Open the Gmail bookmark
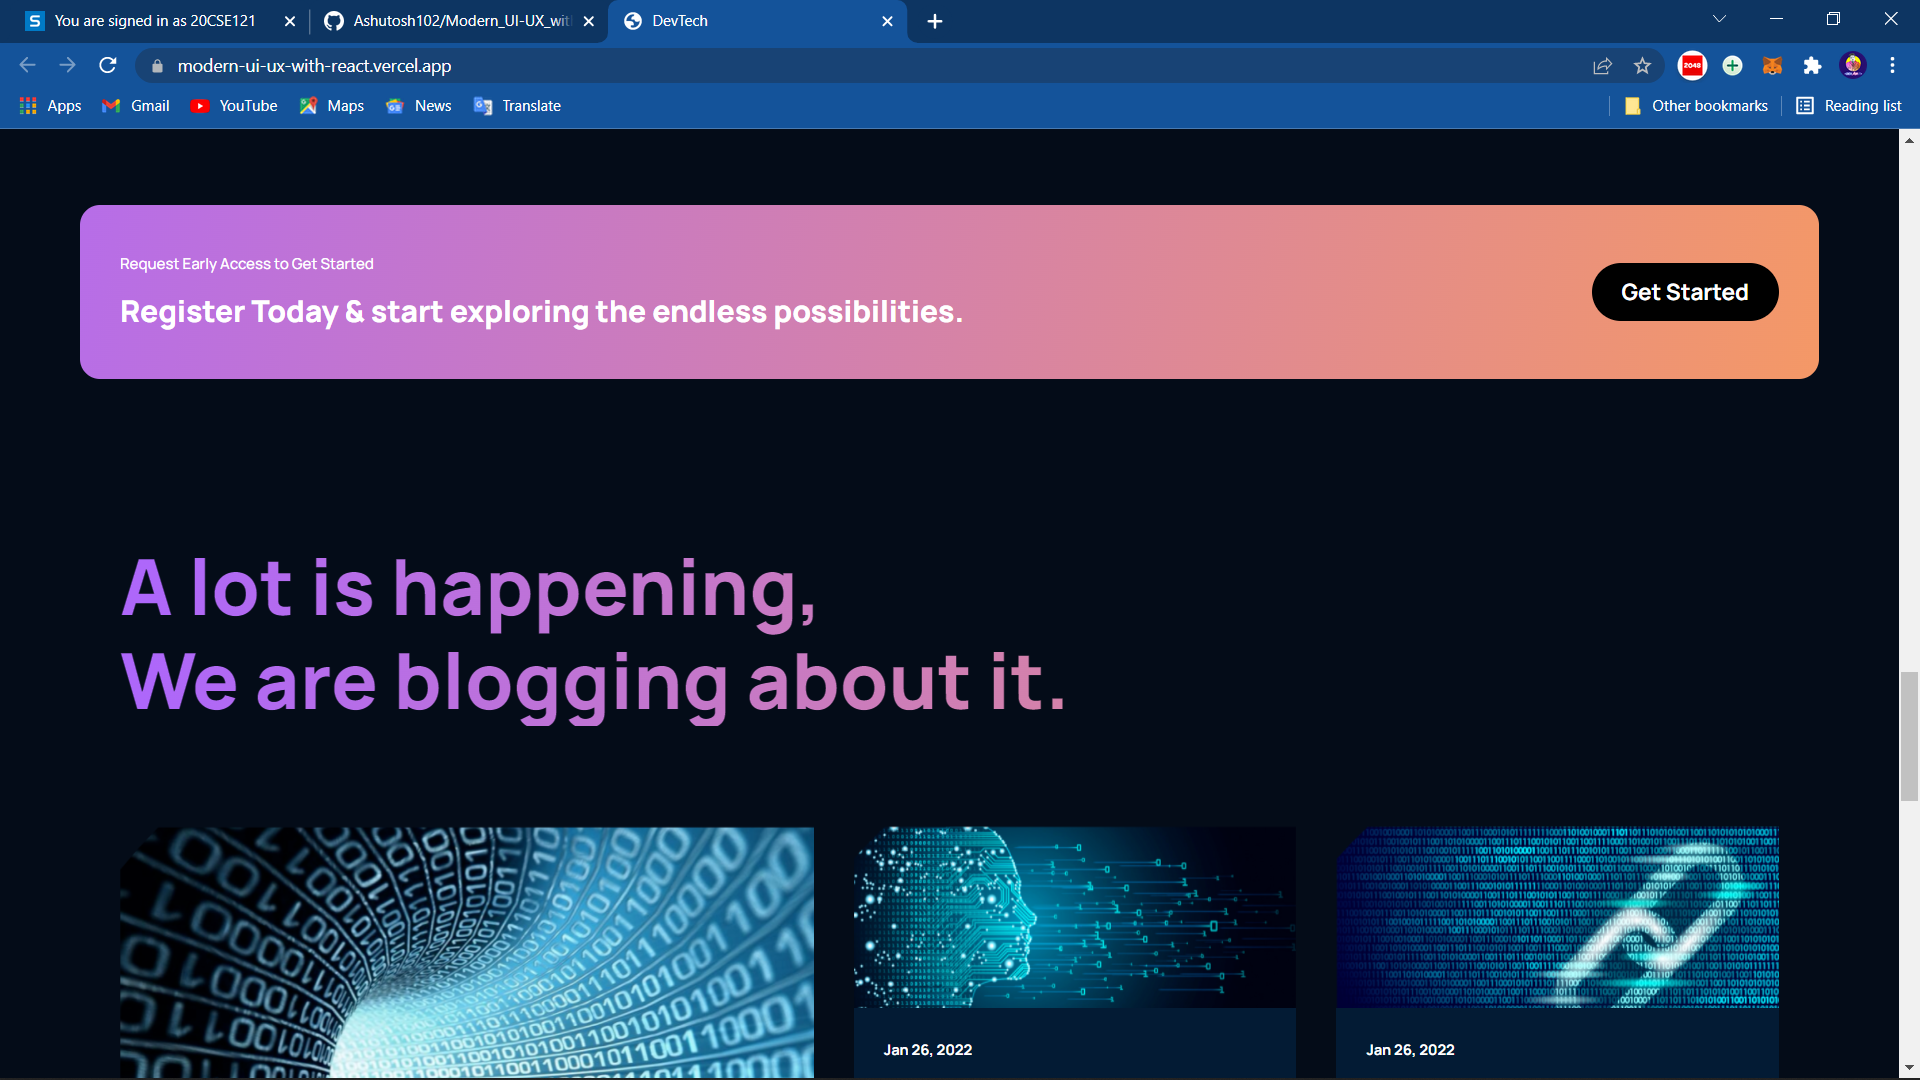1920x1080 pixels. coord(136,106)
